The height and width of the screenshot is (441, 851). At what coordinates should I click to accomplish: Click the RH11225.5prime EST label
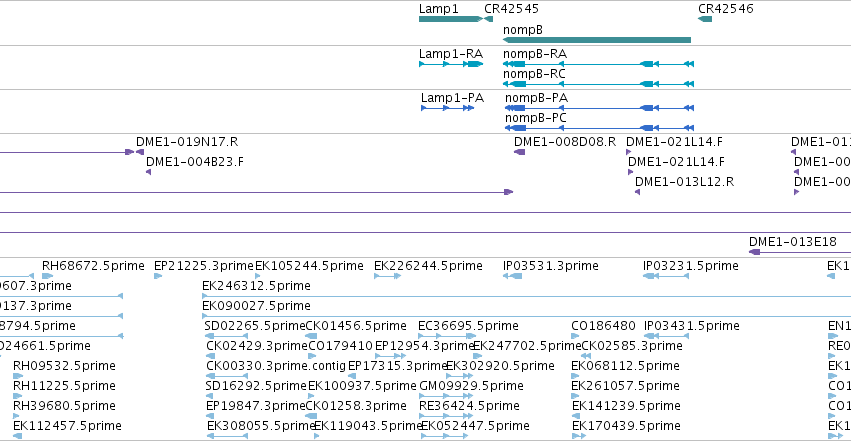point(64,386)
